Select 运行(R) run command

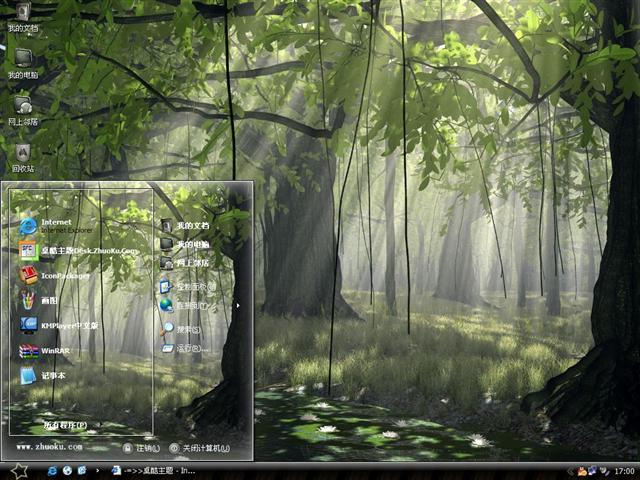(x=186, y=348)
